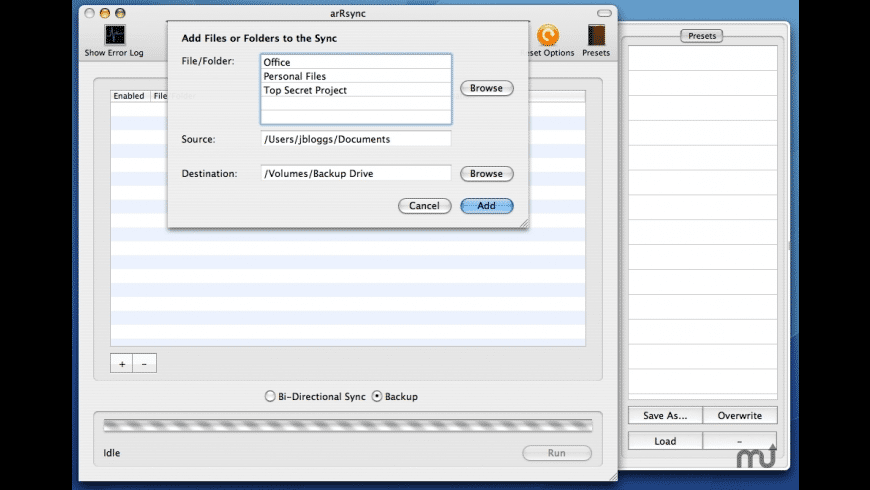Click the Add button in dialog
Image resolution: width=870 pixels, height=490 pixels.
coord(487,206)
